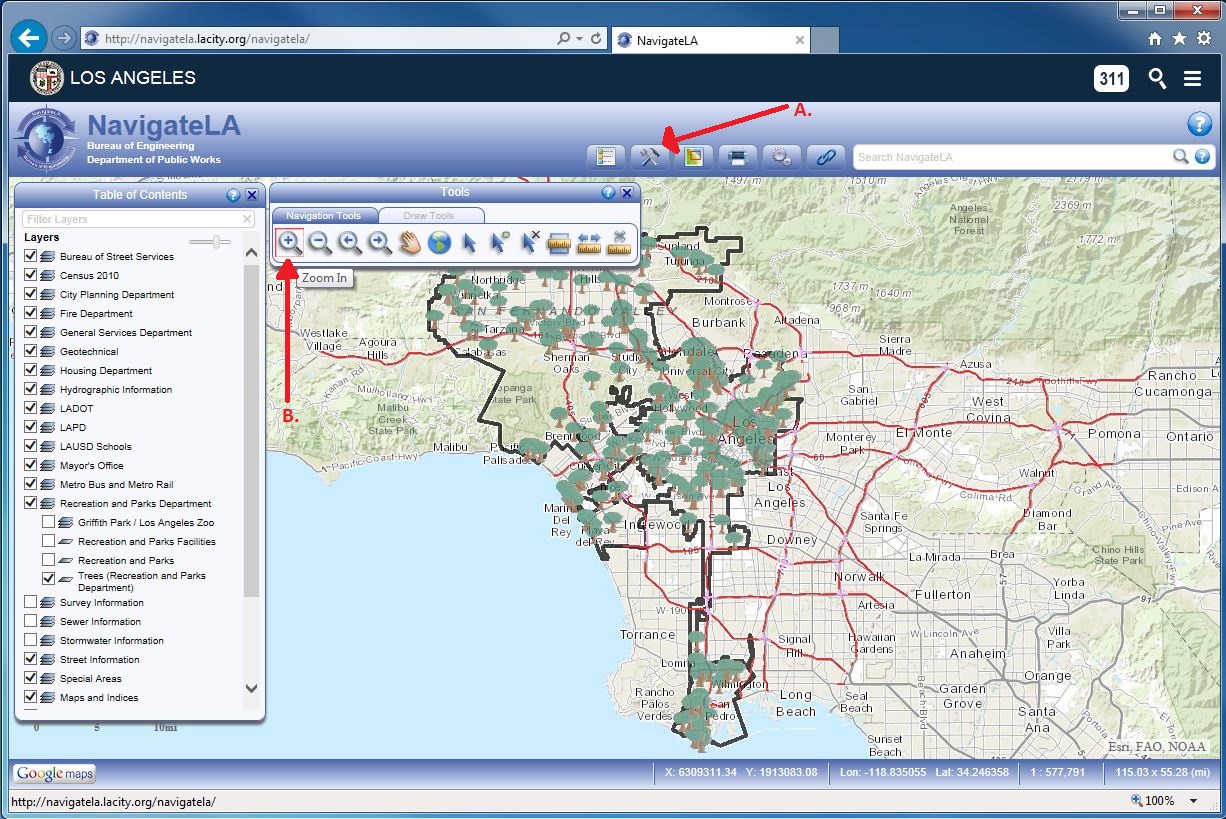This screenshot has height=819, width=1226.
Task: Click the browser back button
Action: coord(30,38)
